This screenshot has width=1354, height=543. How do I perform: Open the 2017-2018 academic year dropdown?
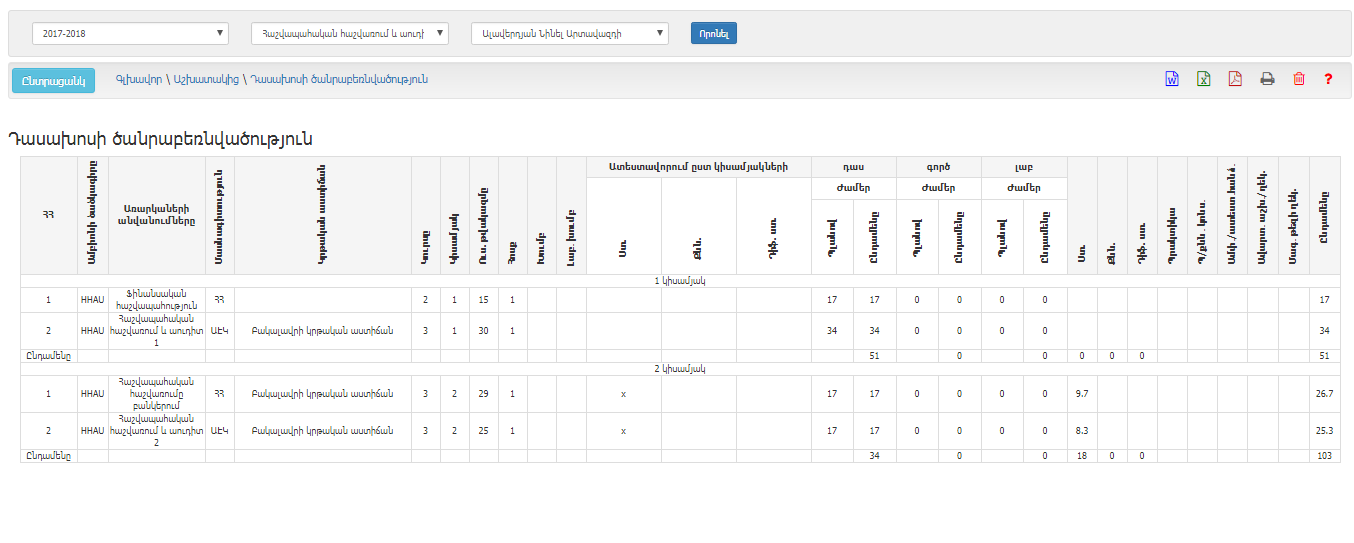pos(130,34)
